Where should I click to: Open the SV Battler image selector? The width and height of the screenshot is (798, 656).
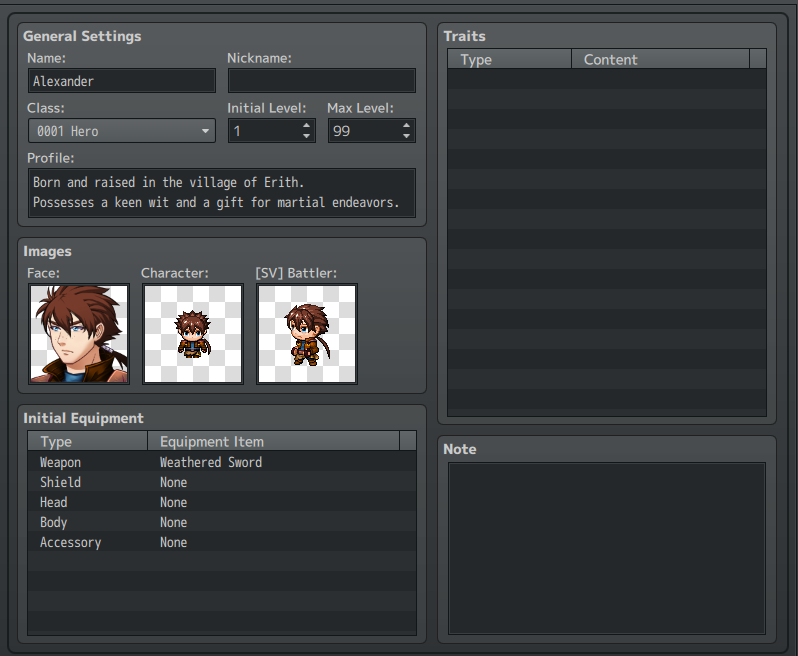307,334
